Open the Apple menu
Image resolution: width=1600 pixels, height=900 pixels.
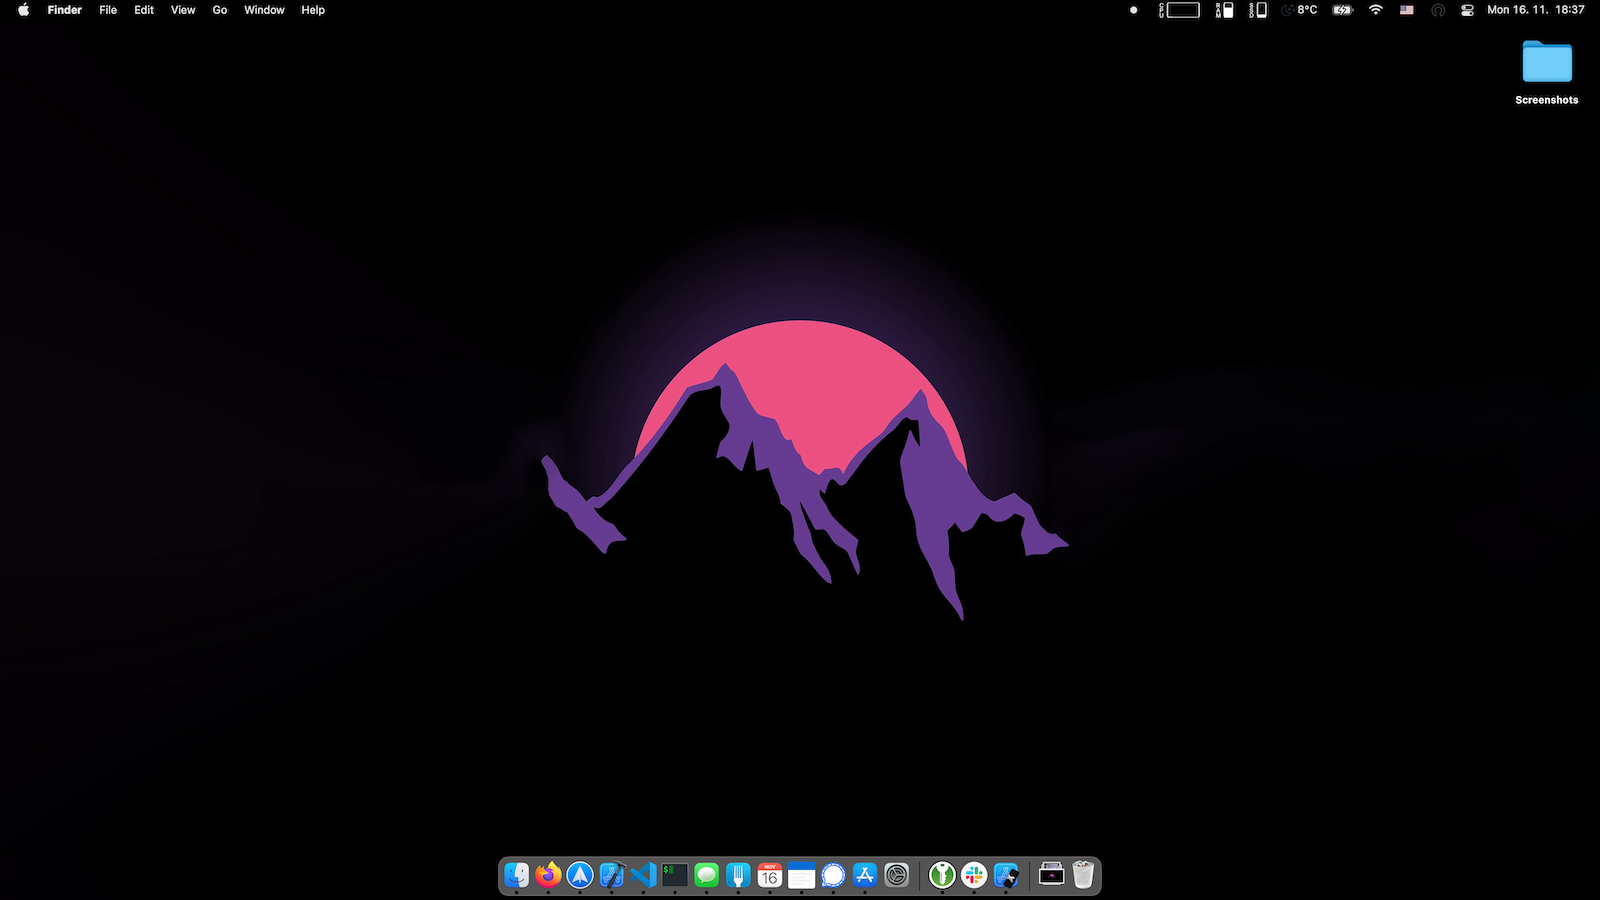coord(22,10)
